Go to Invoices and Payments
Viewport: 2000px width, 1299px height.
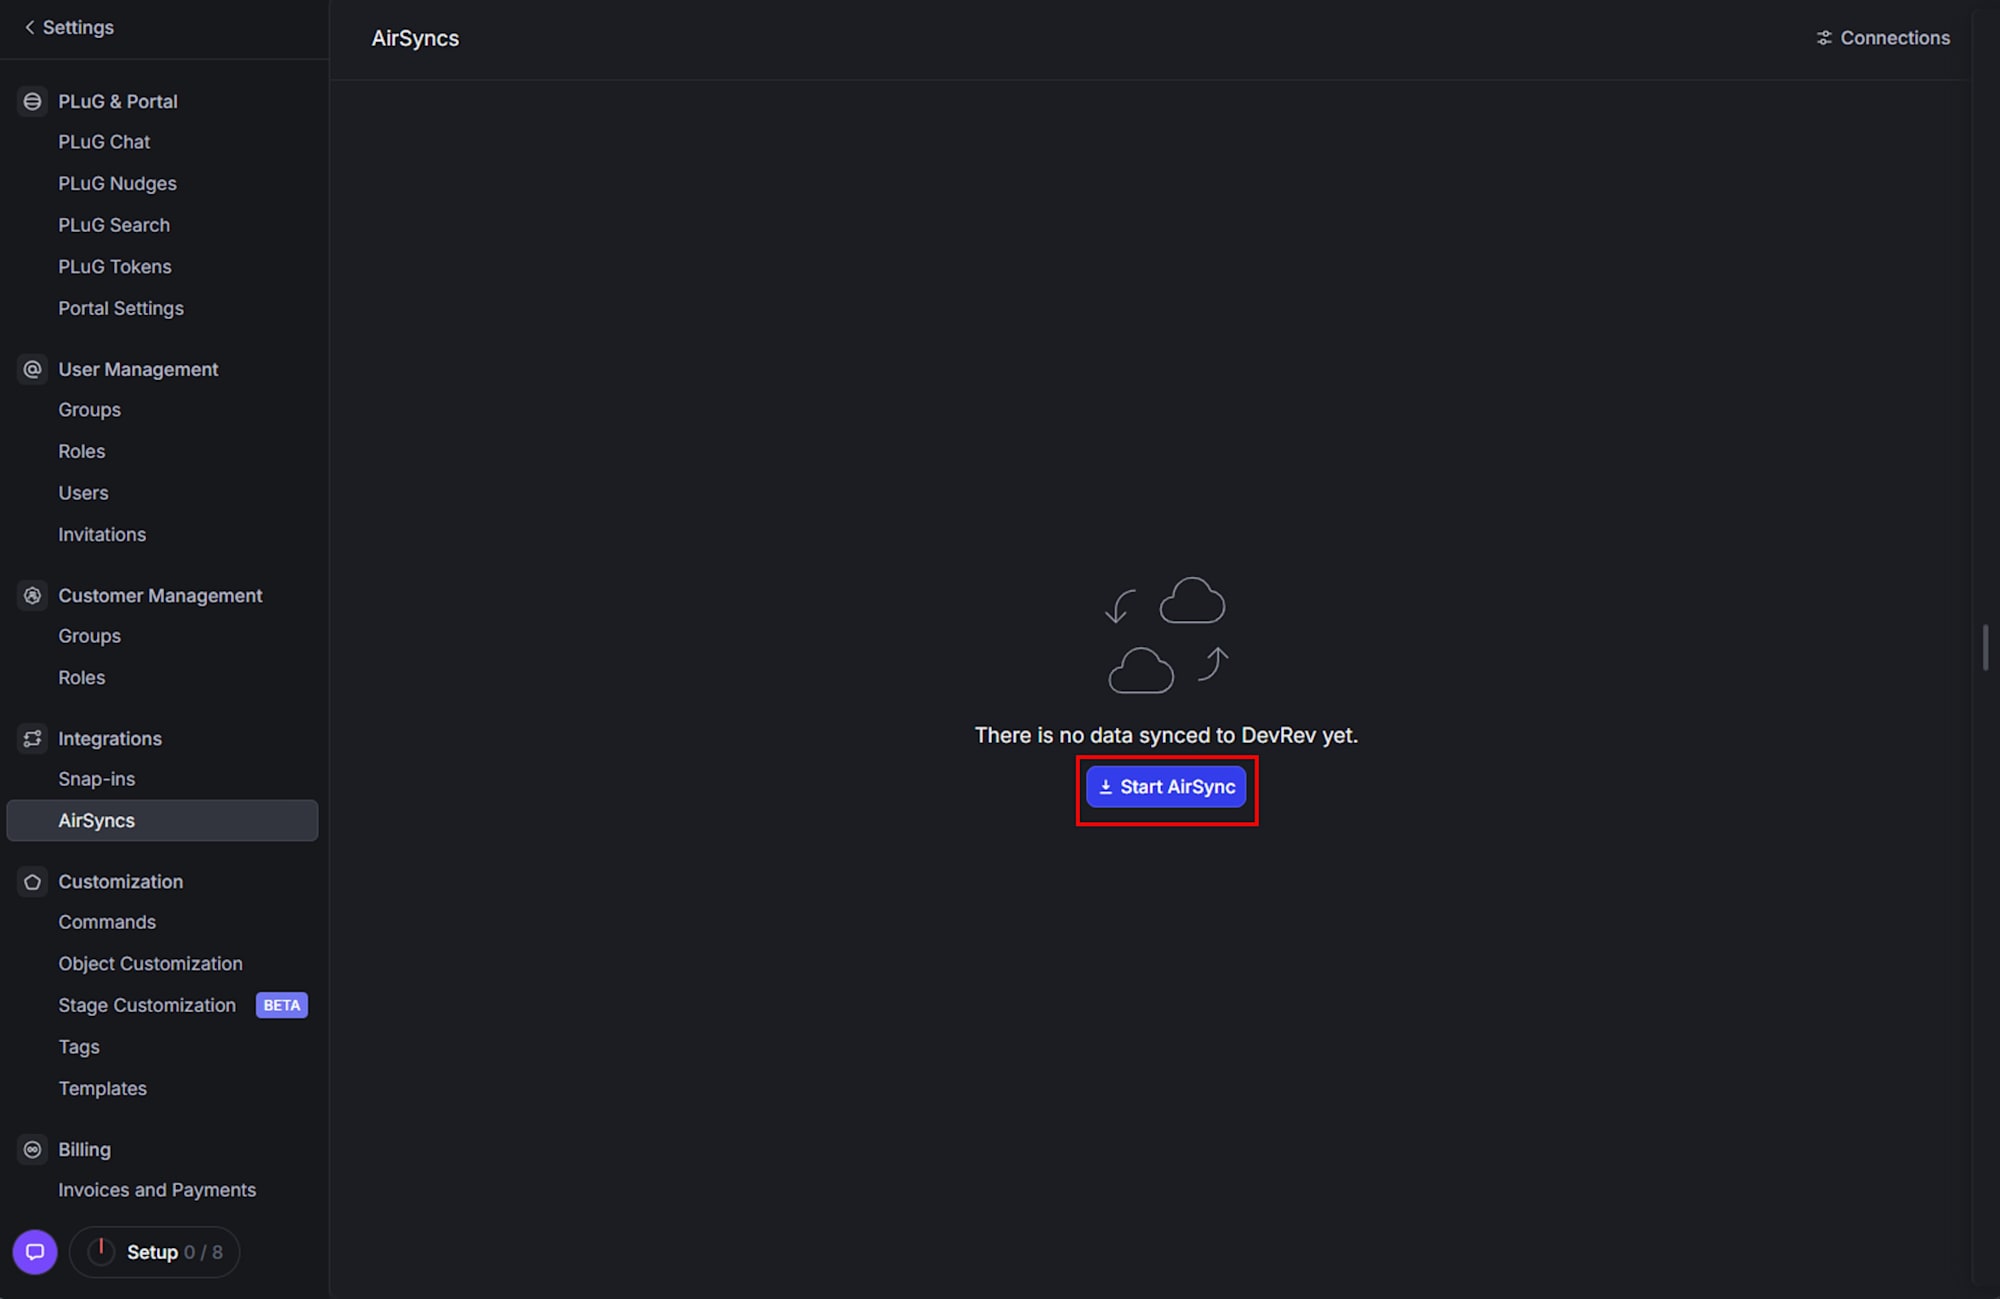pyautogui.click(x=157, y=1190)
